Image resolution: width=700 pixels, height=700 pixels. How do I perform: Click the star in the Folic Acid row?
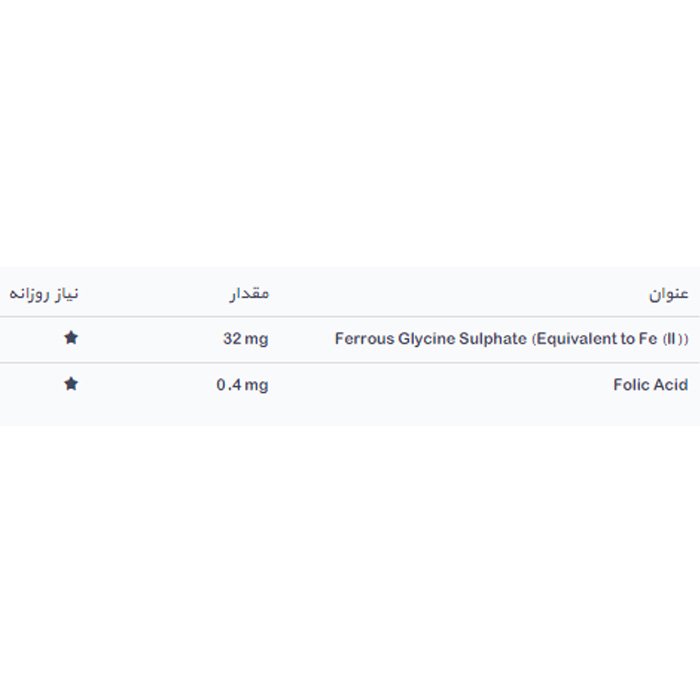coord(70,384)
